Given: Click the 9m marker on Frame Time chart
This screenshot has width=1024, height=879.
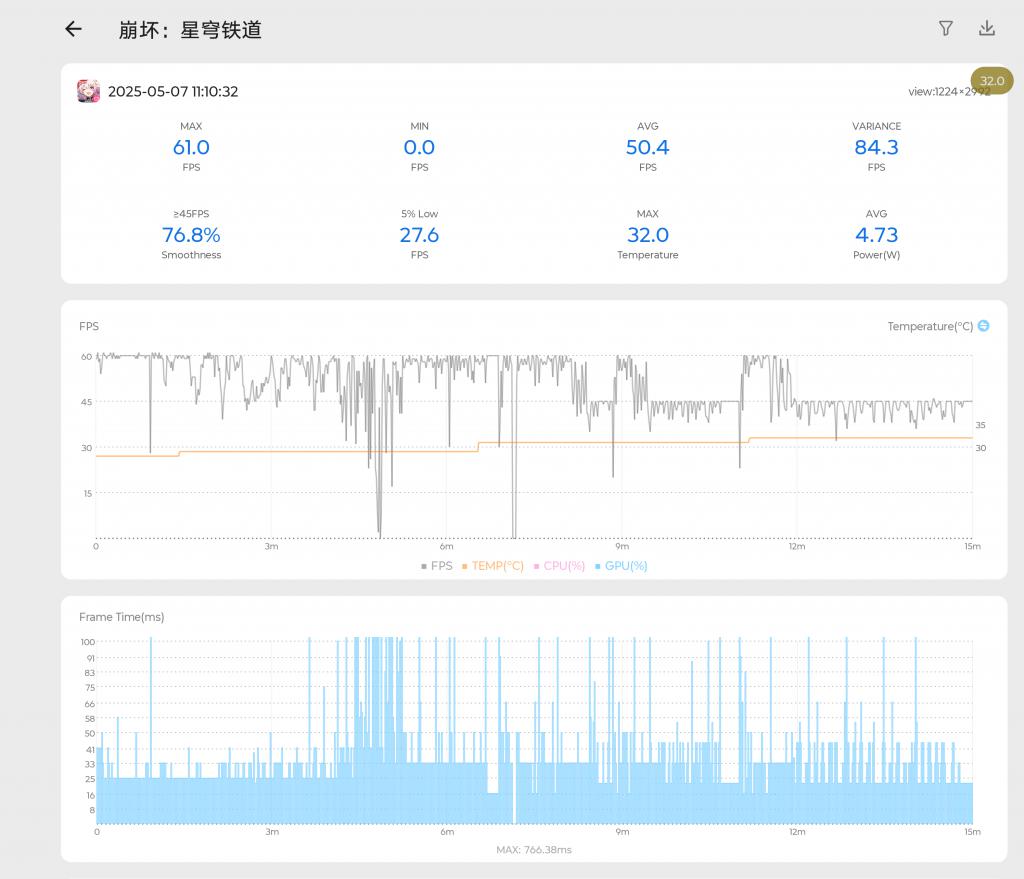Looking at the screenshot, I should click(x=622, y=831).
